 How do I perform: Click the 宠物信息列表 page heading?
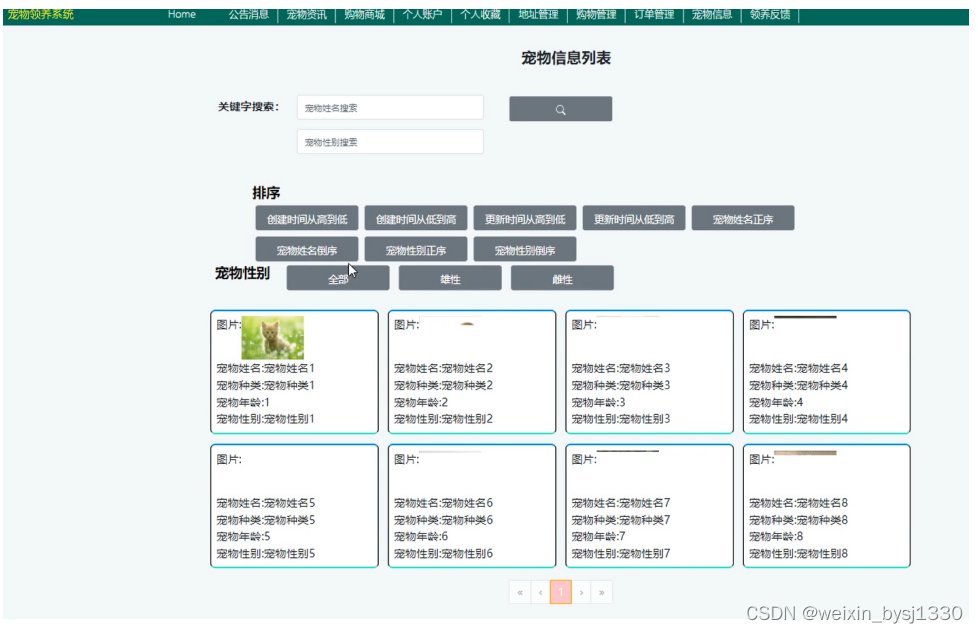point(566,58)
